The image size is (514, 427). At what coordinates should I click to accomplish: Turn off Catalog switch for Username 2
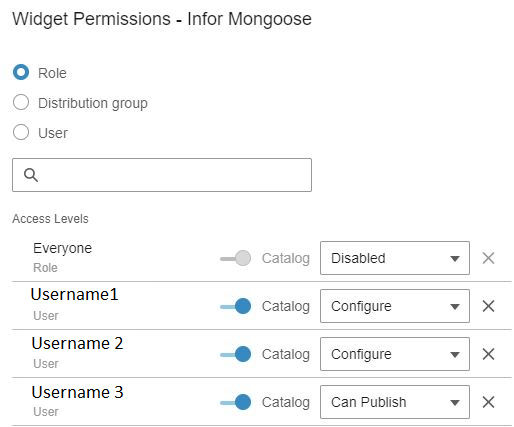click(x=235, y=354)
